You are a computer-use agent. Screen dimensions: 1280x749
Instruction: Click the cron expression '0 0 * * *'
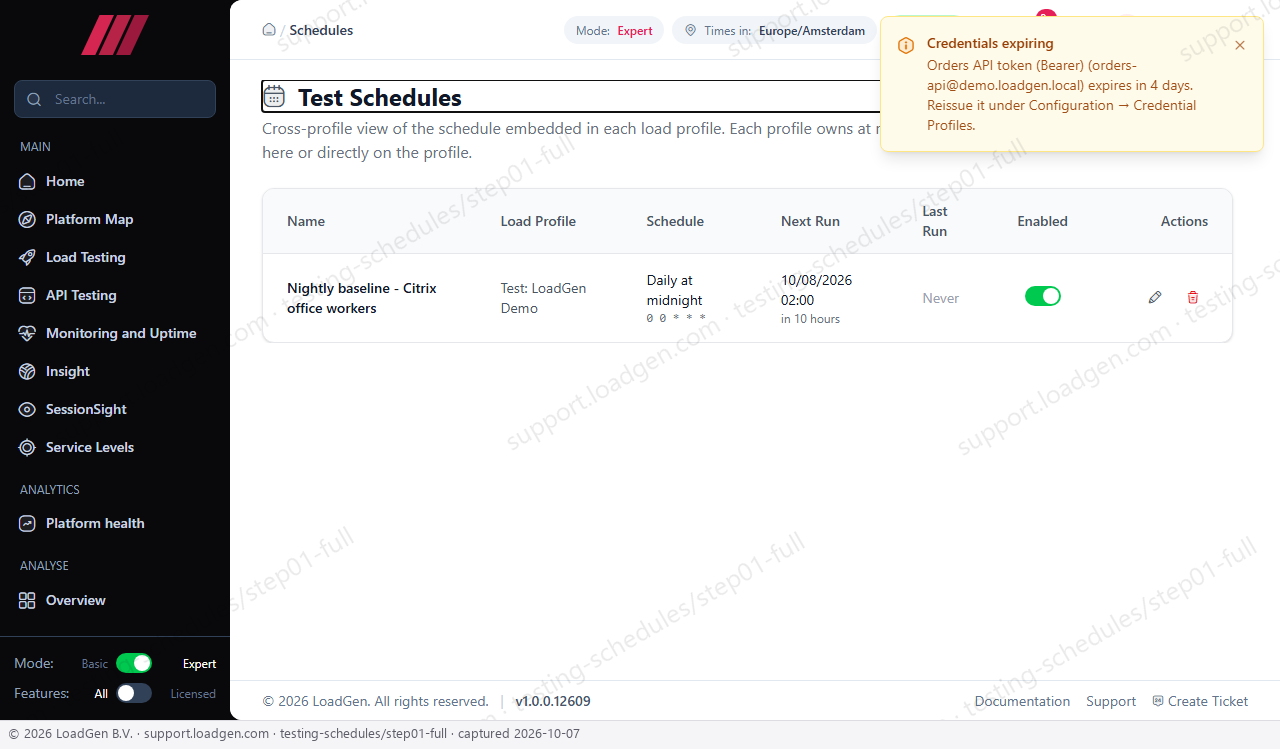(x=676, y=318)
